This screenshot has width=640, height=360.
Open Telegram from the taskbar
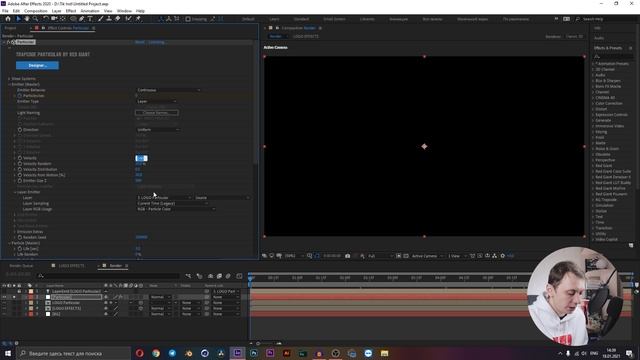tap(172, 353)
